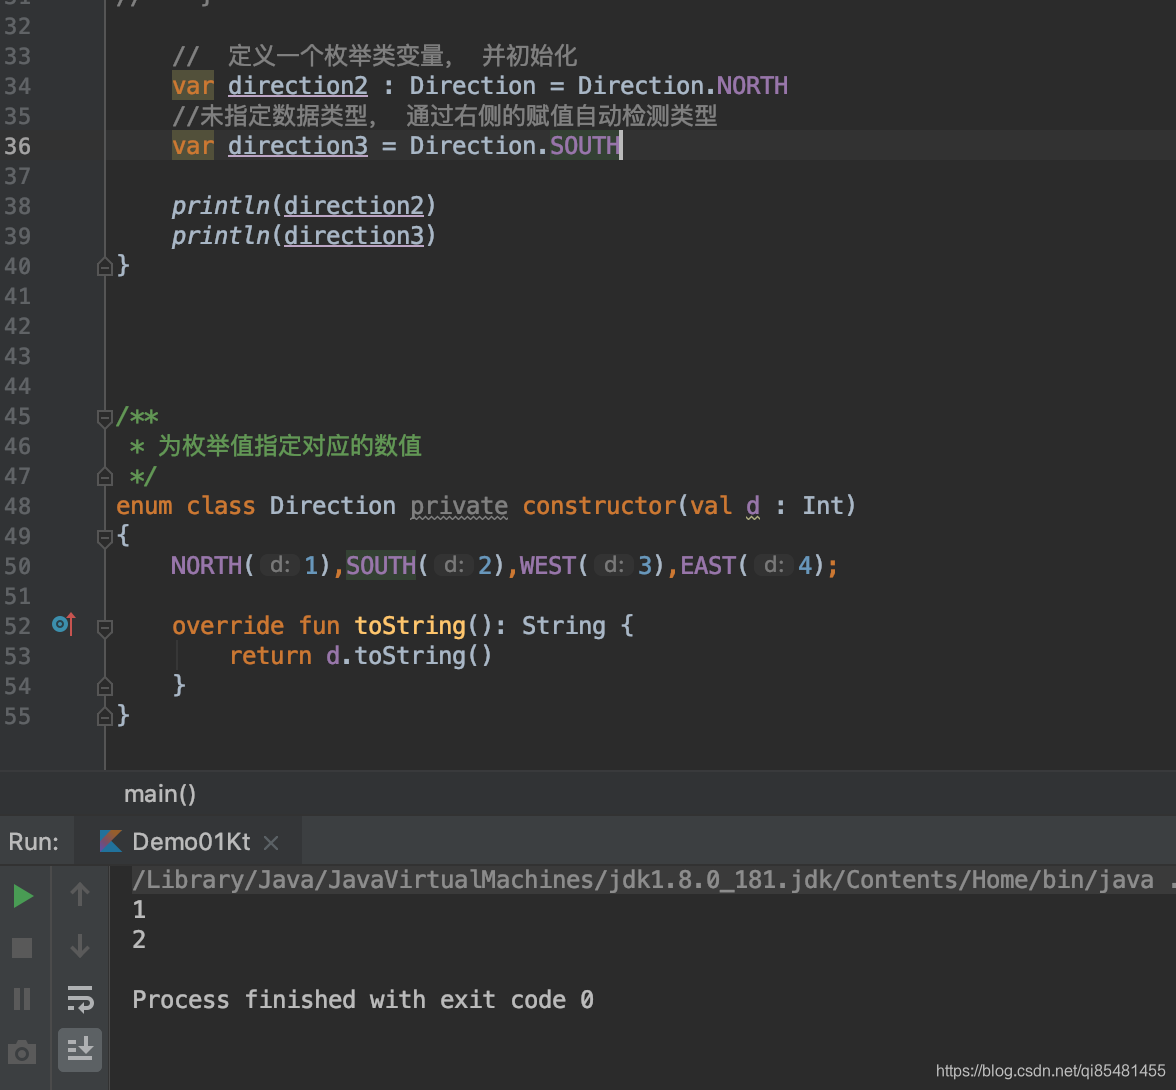Click the comment on line 33
Screen dimensions: 1176x1090
point(375,56)
